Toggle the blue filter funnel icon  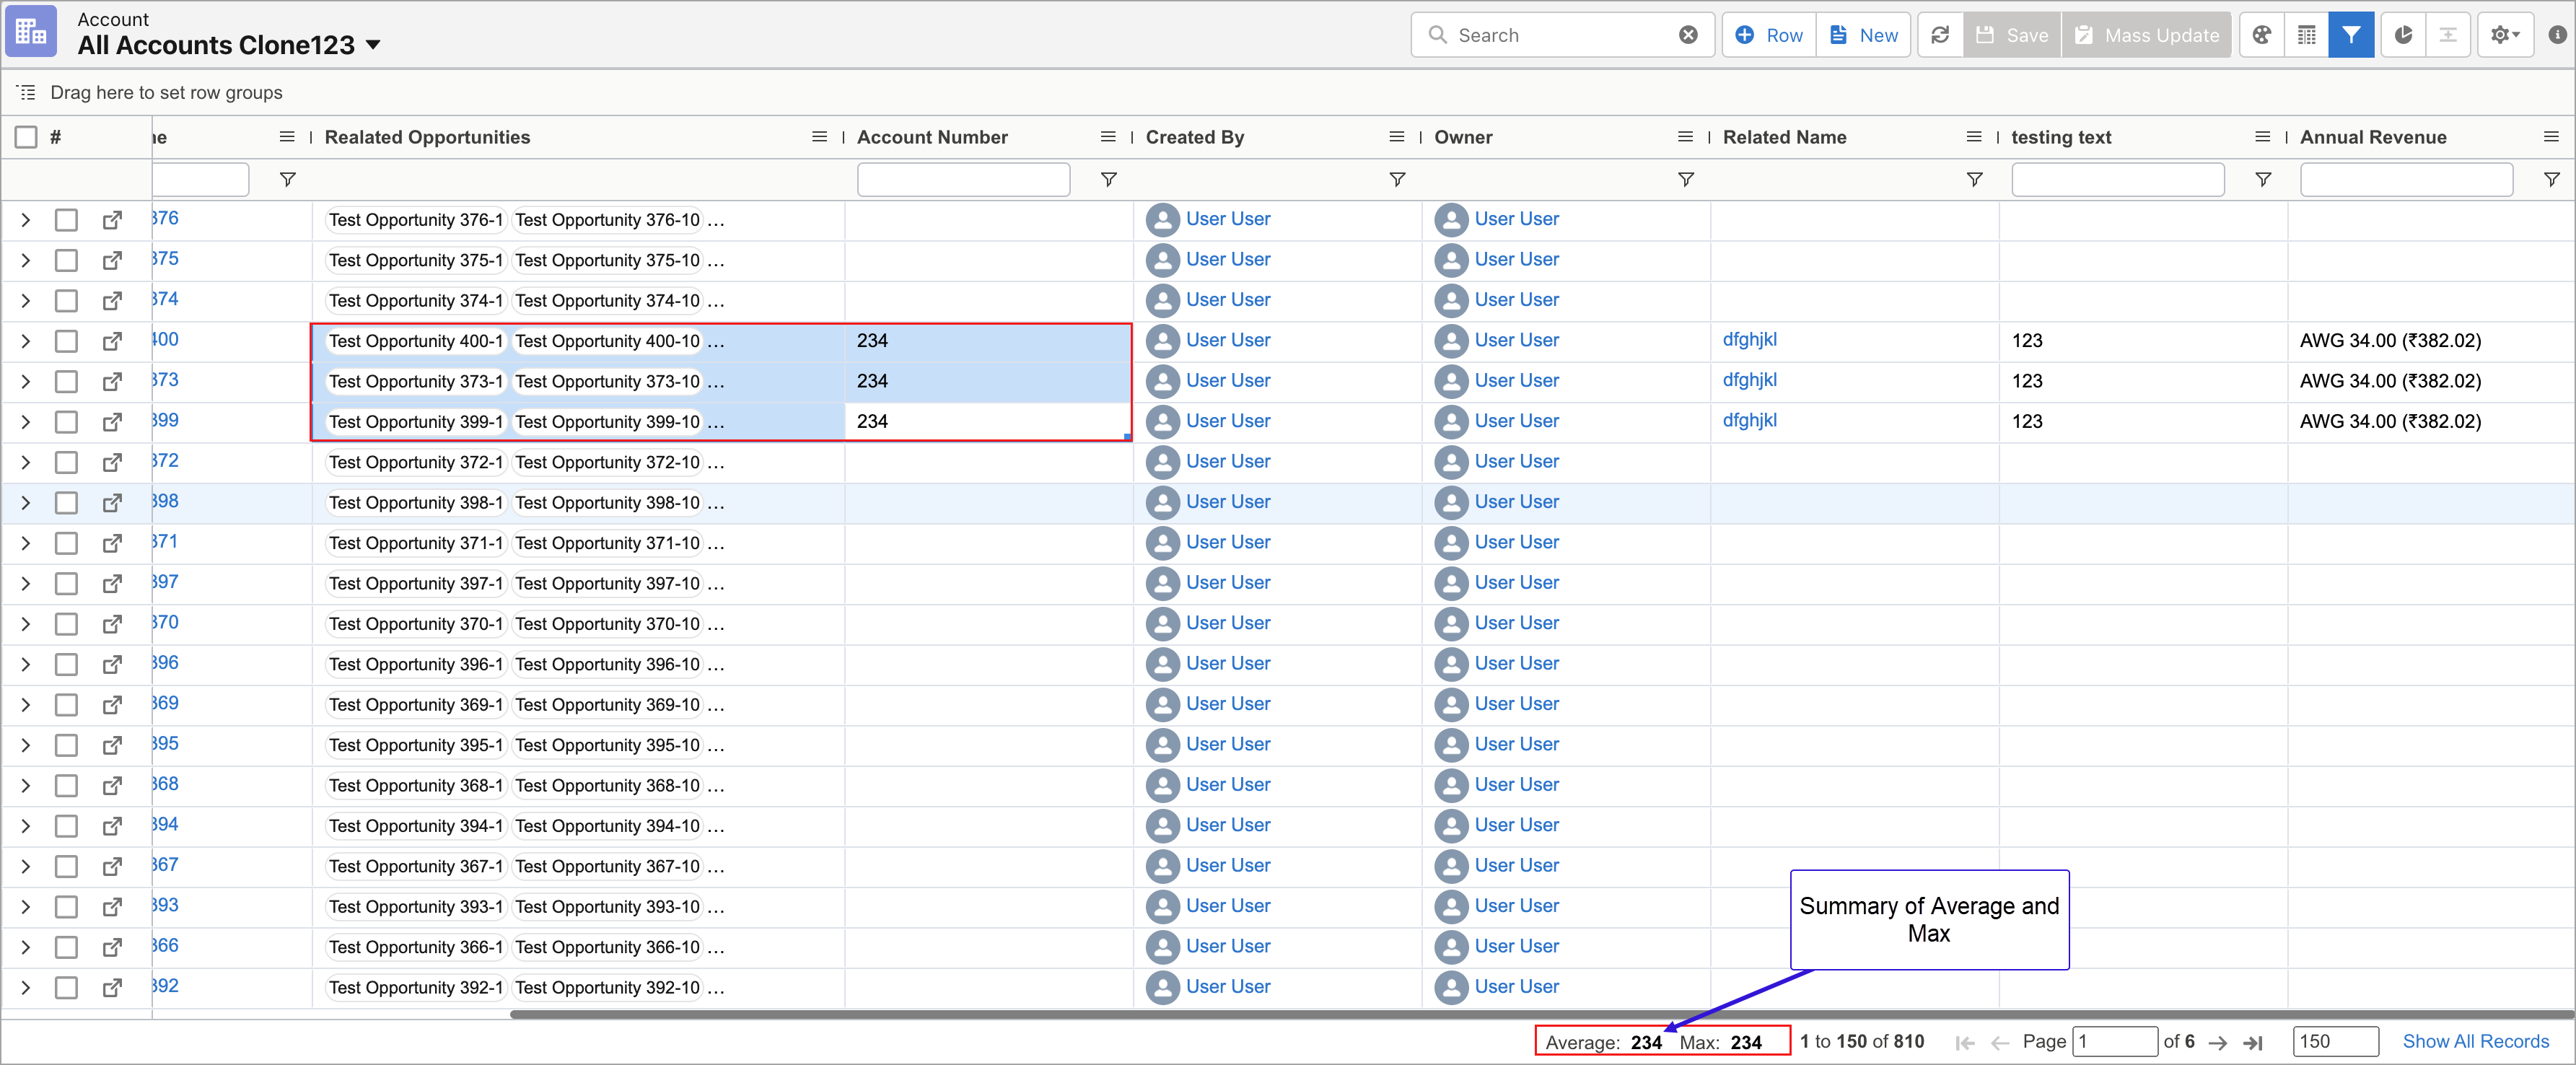(x=2350, y=35)
